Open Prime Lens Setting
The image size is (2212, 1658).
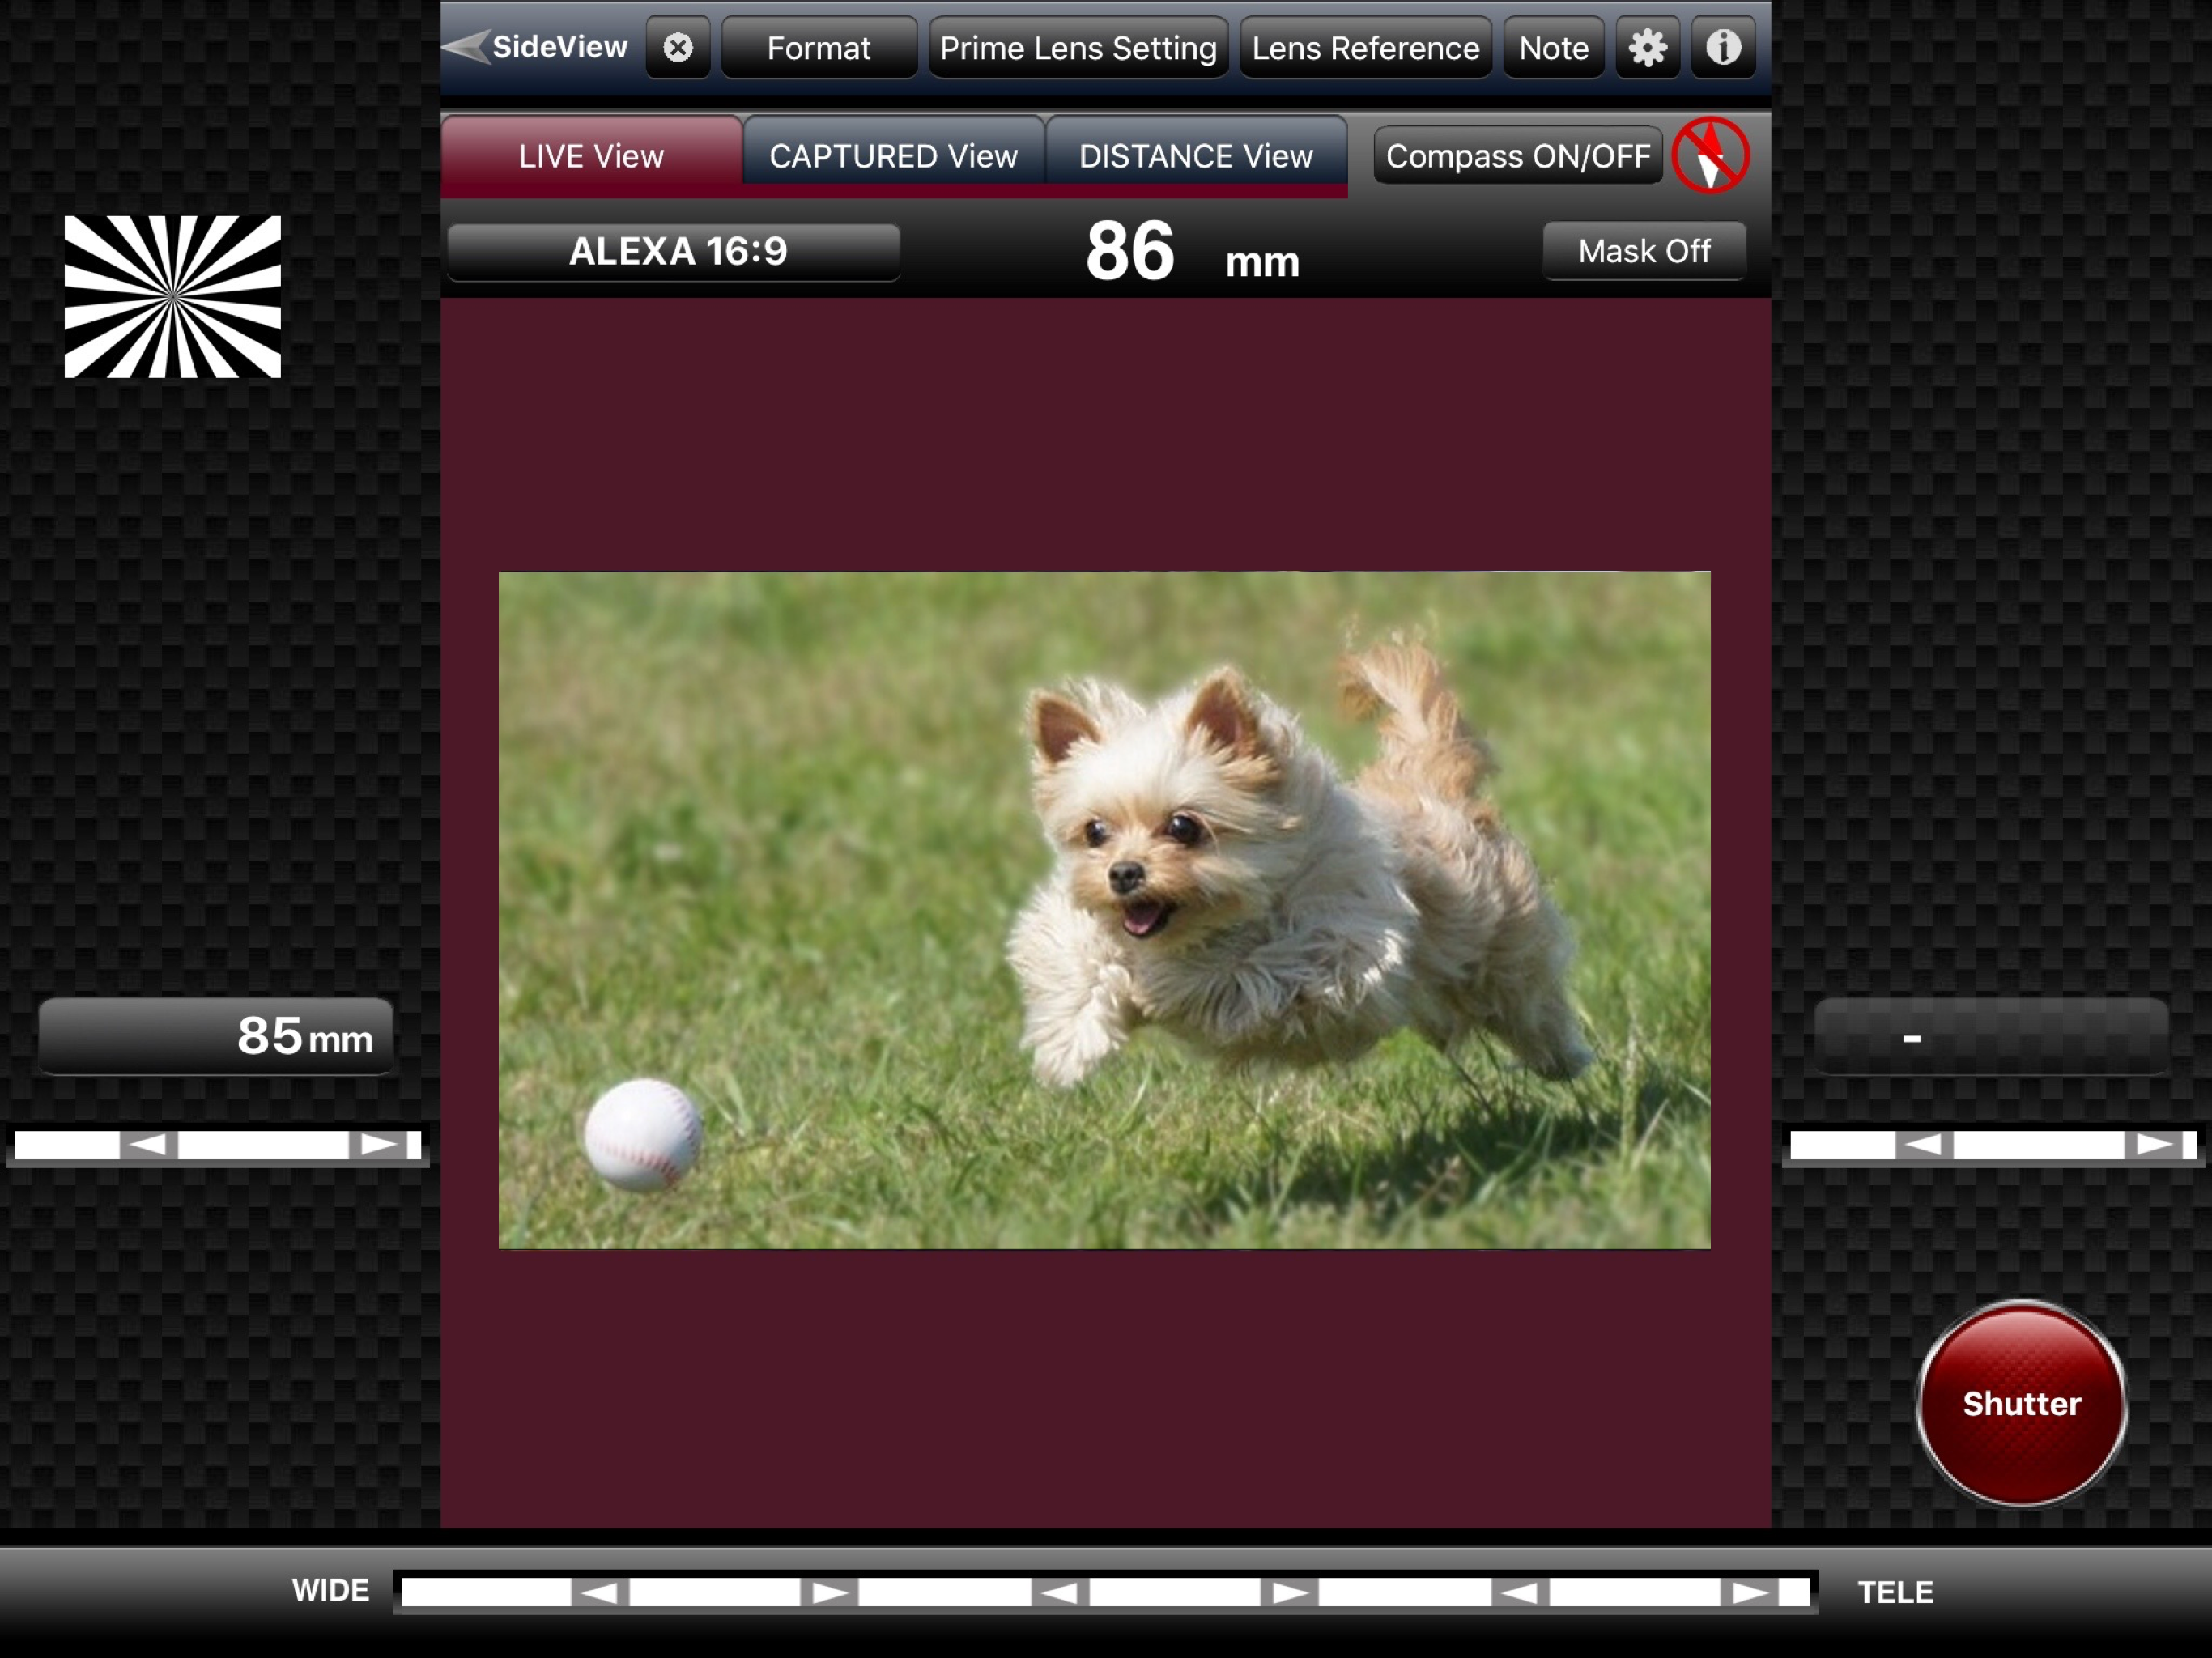click(x=1077, y=48)
